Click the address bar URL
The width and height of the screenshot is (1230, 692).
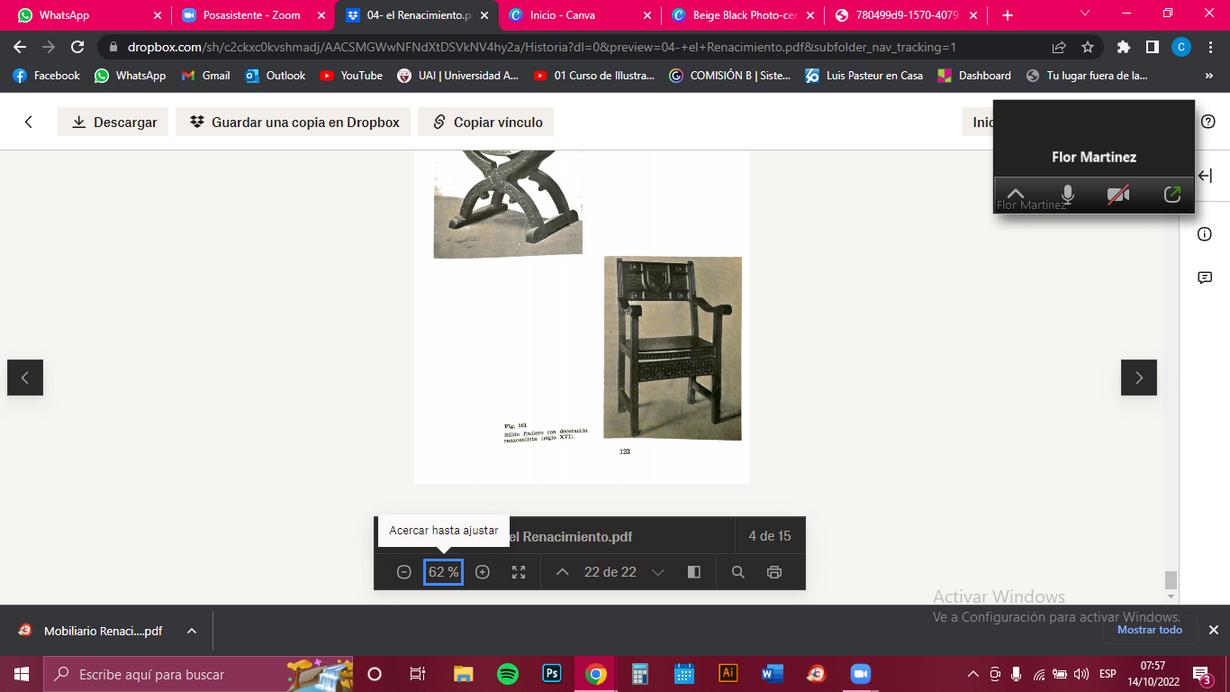click(x=541, y=47)
